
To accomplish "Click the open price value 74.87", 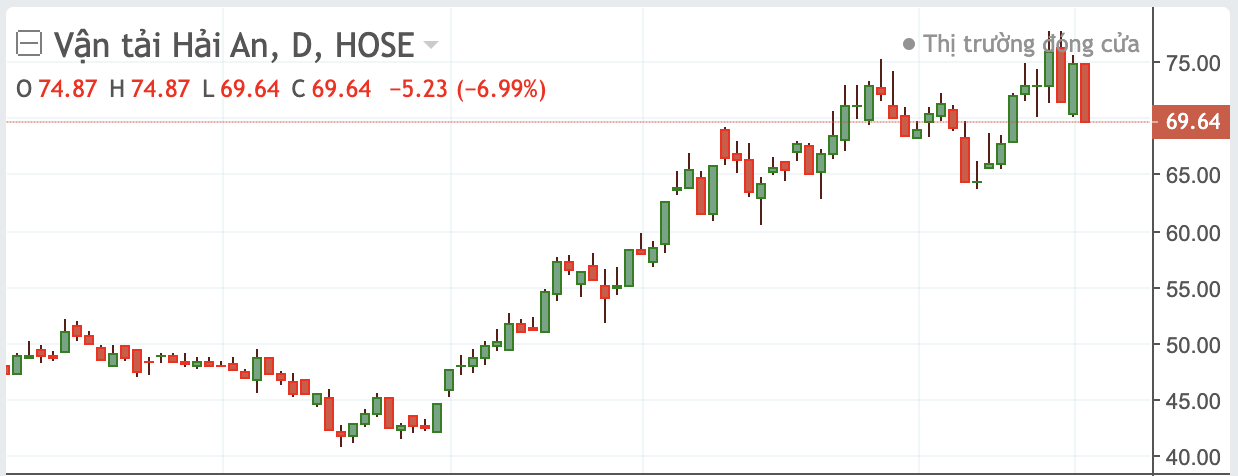I will [68, 89].
